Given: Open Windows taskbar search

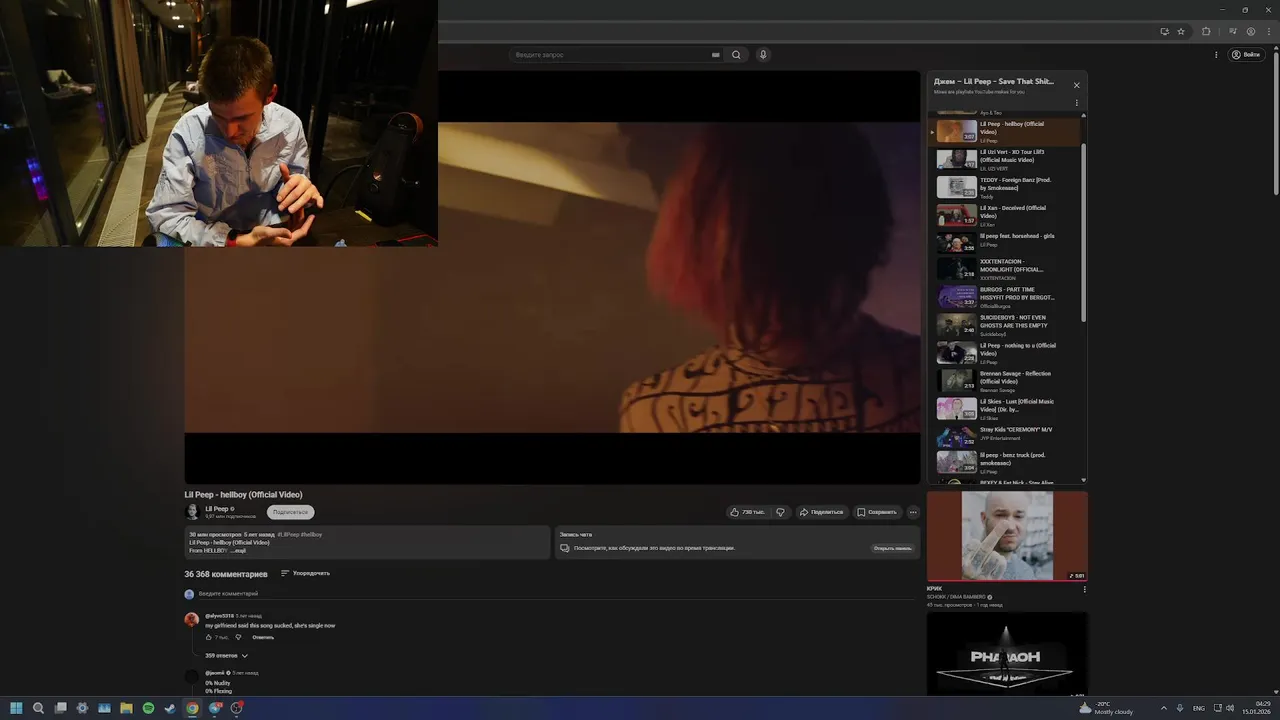Looking at the screenshot, I should tap(38, 708).
